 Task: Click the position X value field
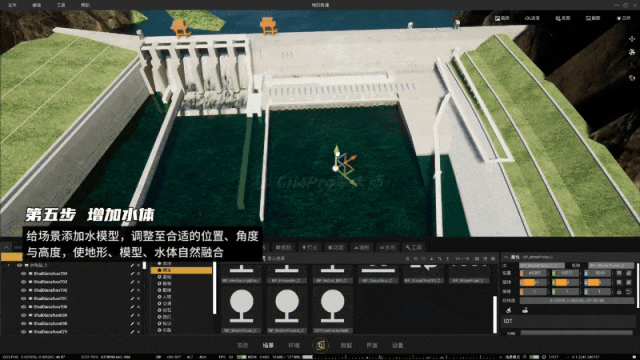tap(534, 273)
